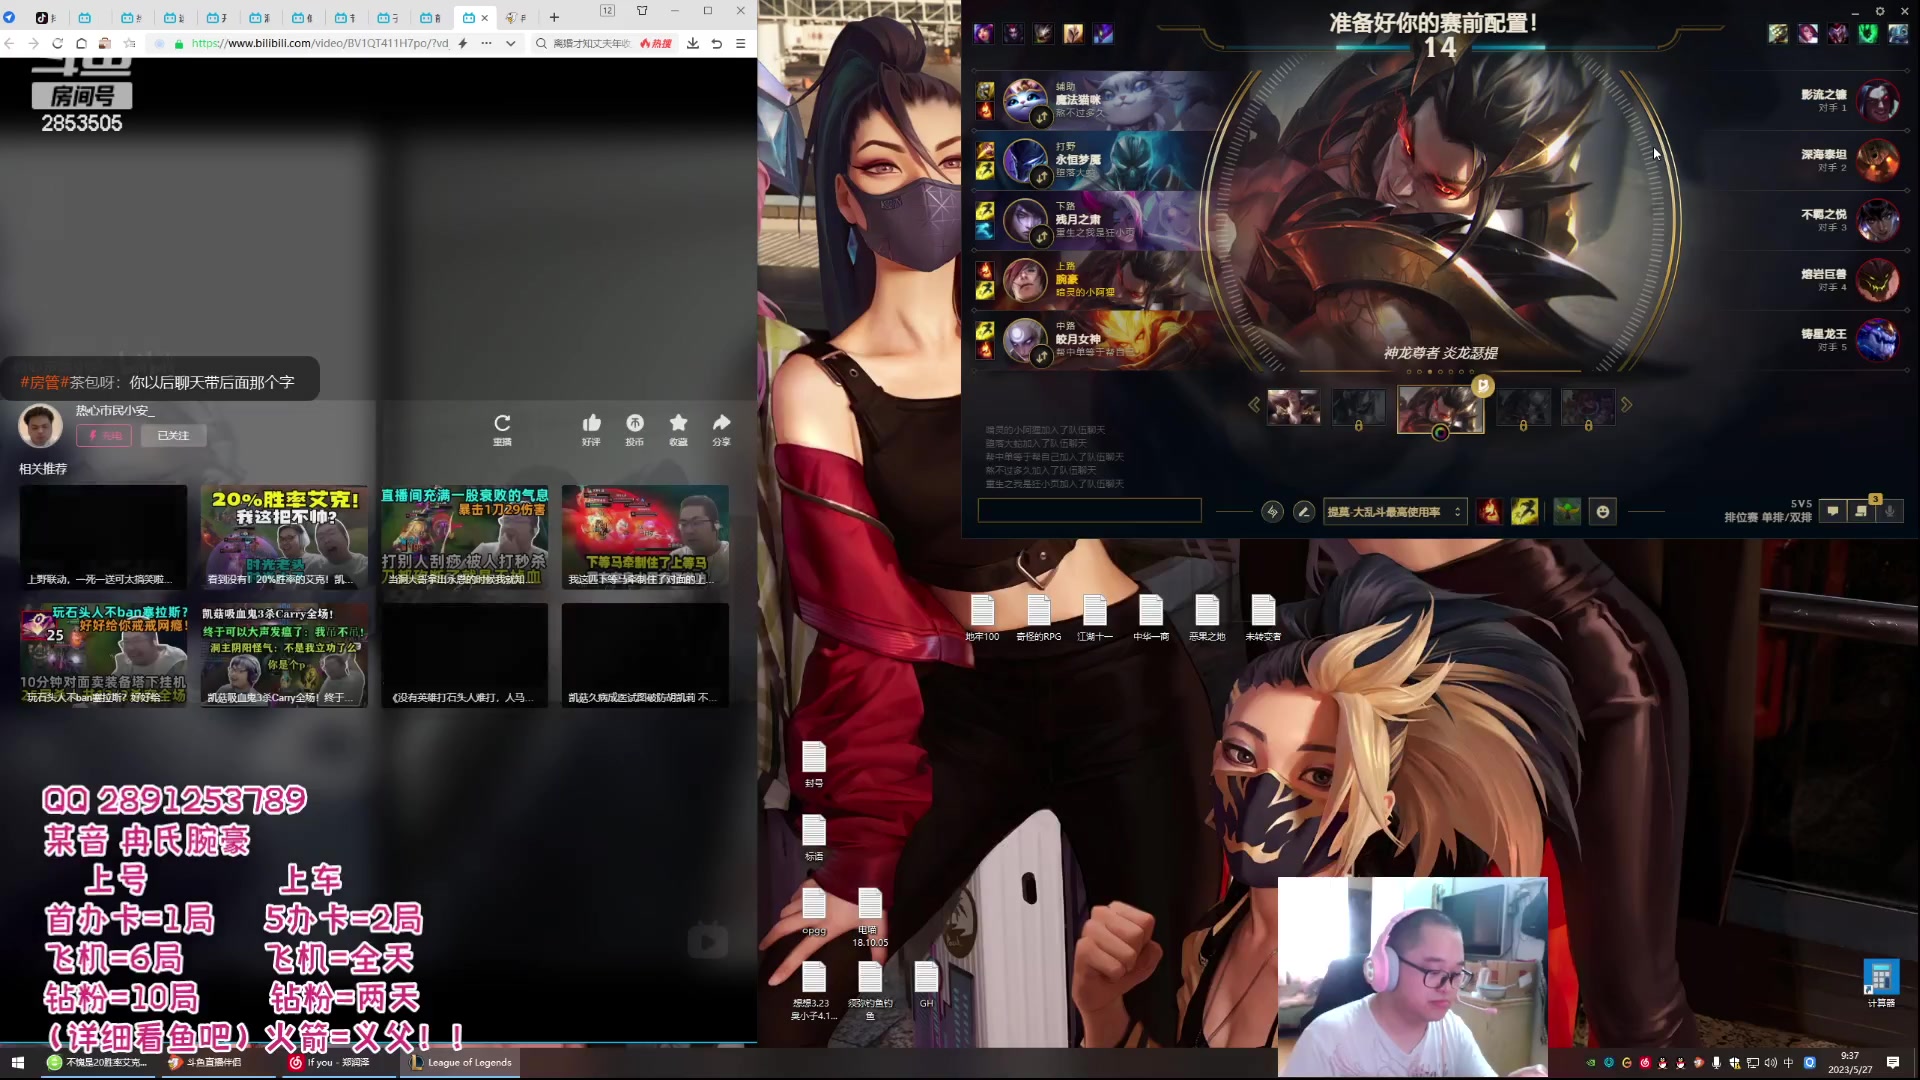
Task: Switch to the last tab right of the active one
Action: 517,17
